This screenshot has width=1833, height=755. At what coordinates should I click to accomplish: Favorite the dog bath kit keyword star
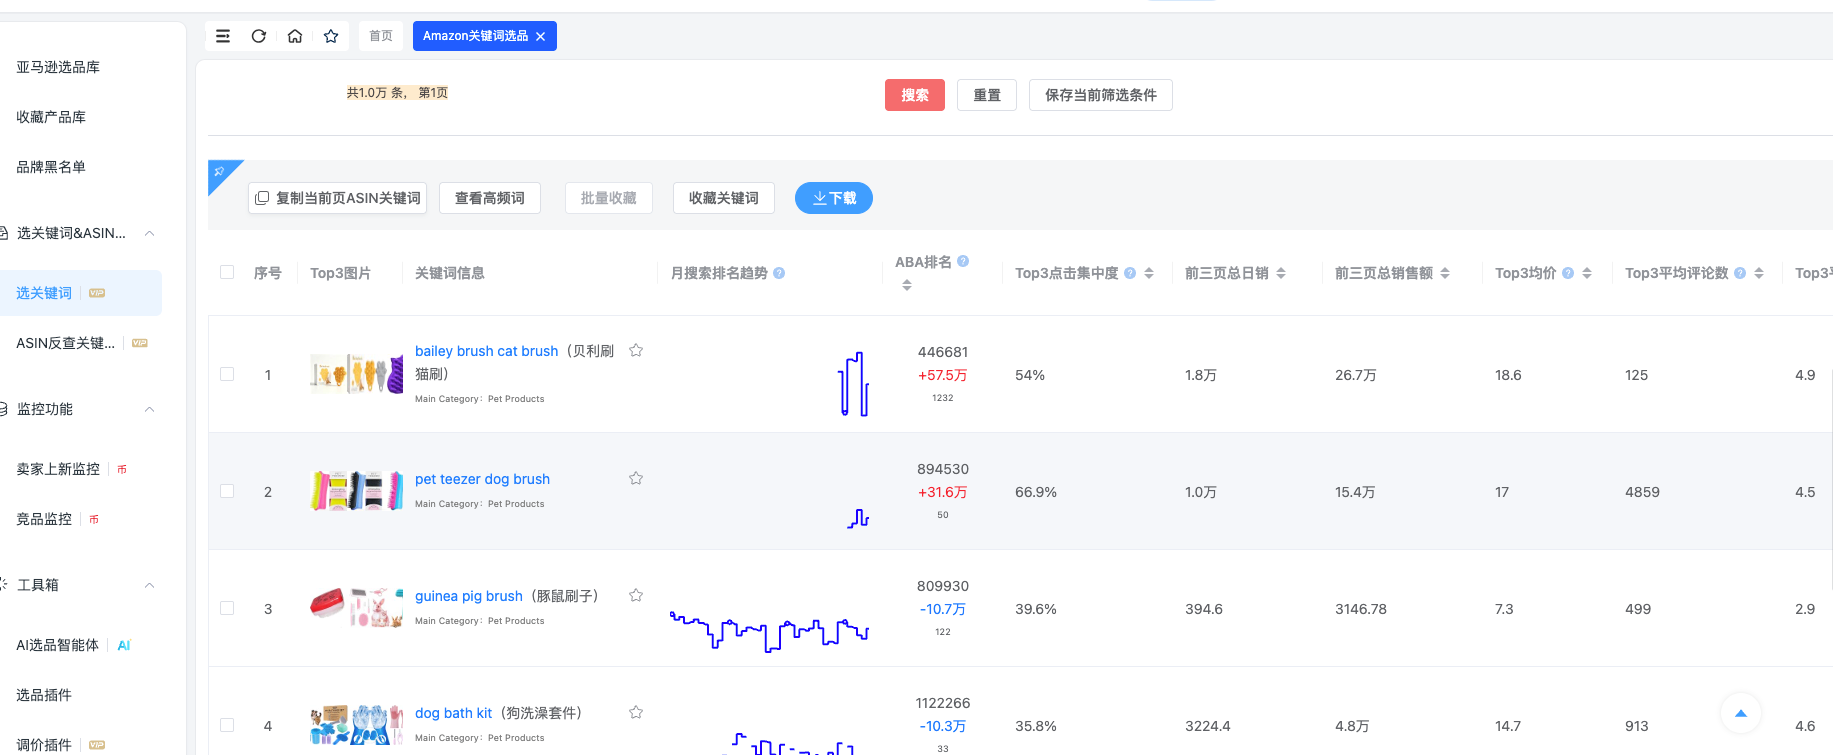(636, 712)
